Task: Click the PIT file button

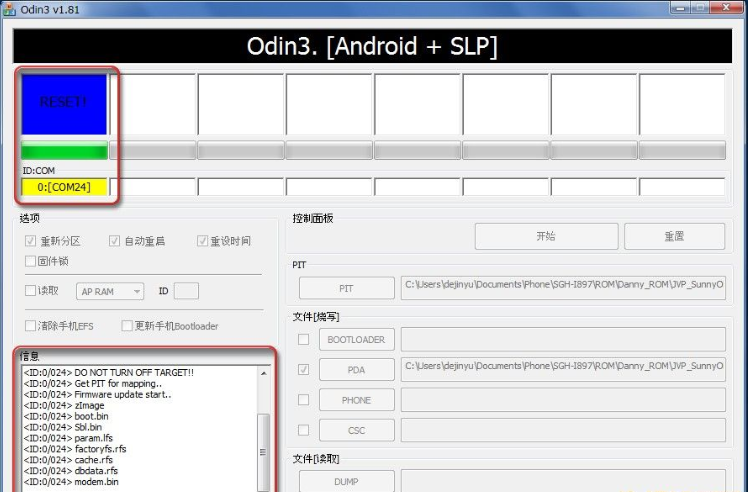Action: 346,289
